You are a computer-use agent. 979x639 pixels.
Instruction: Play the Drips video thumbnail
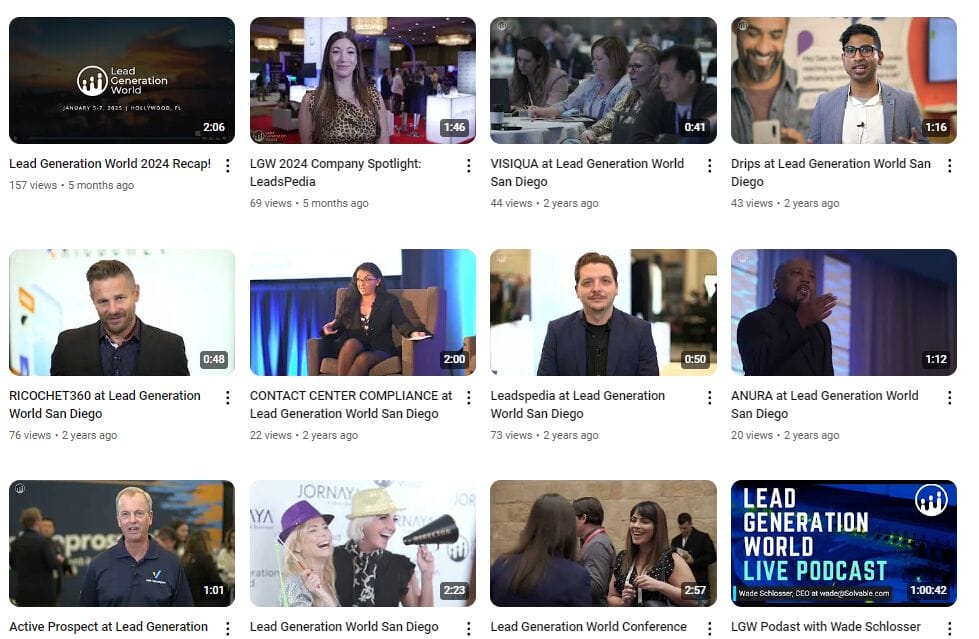point(844,81)
